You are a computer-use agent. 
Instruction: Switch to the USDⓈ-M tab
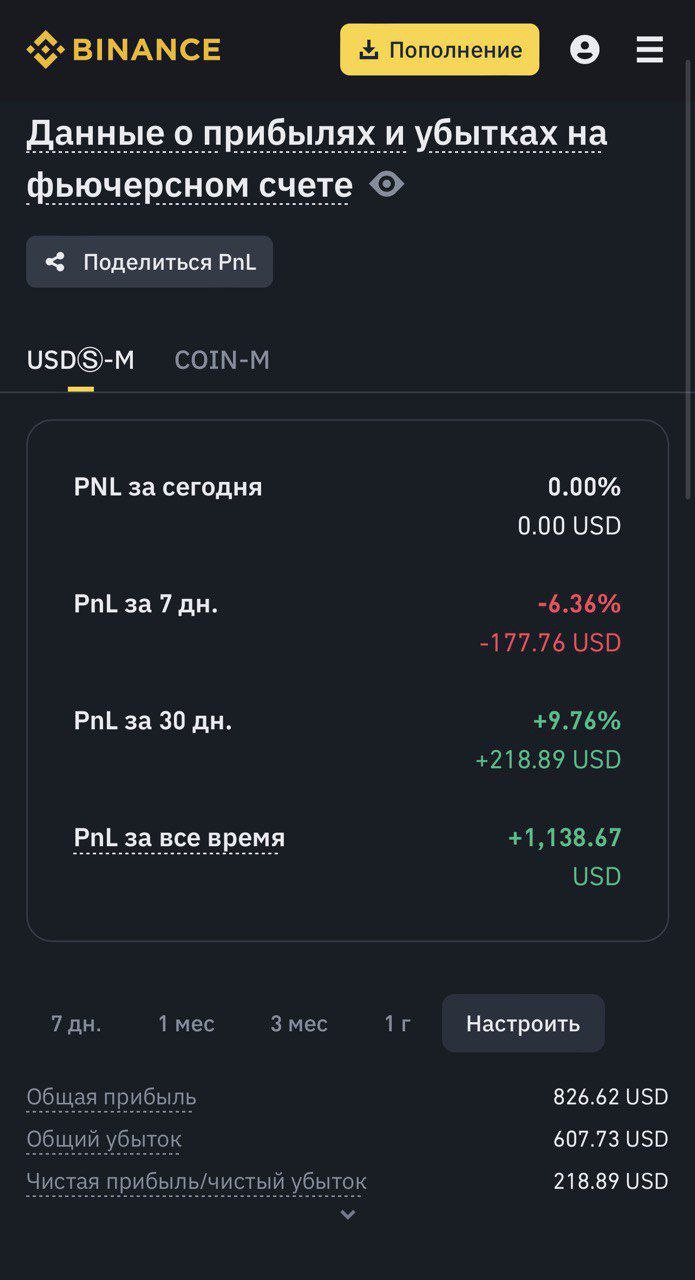[80, 360]
